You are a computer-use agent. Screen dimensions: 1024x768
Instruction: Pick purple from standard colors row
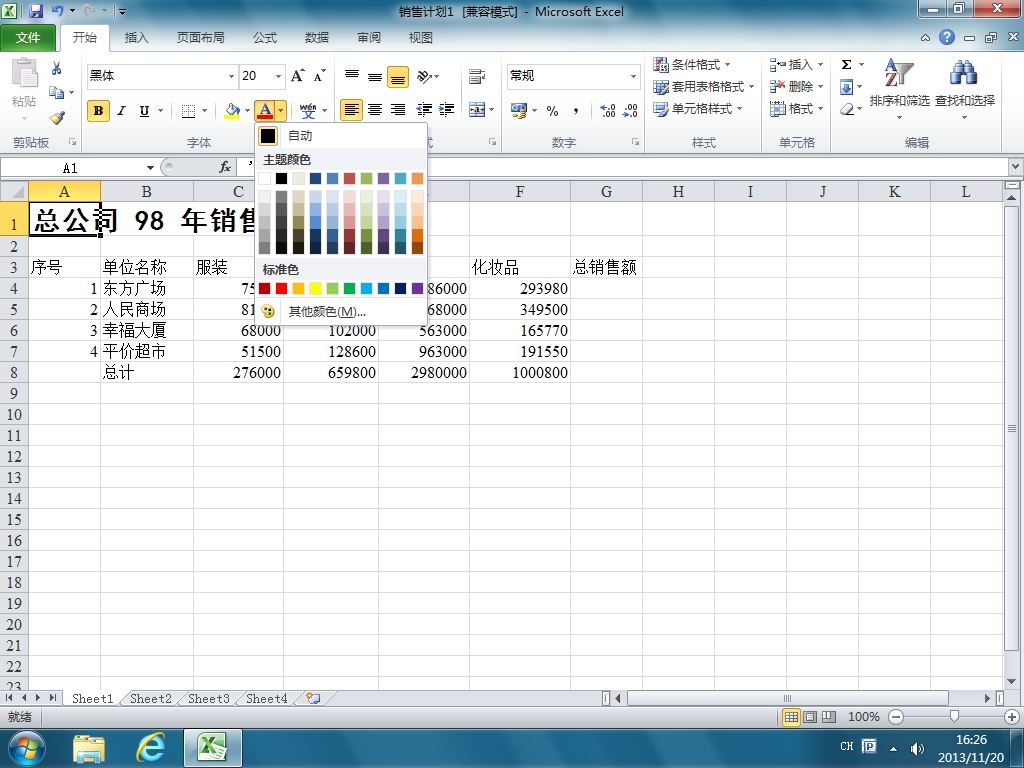[417, 289]
